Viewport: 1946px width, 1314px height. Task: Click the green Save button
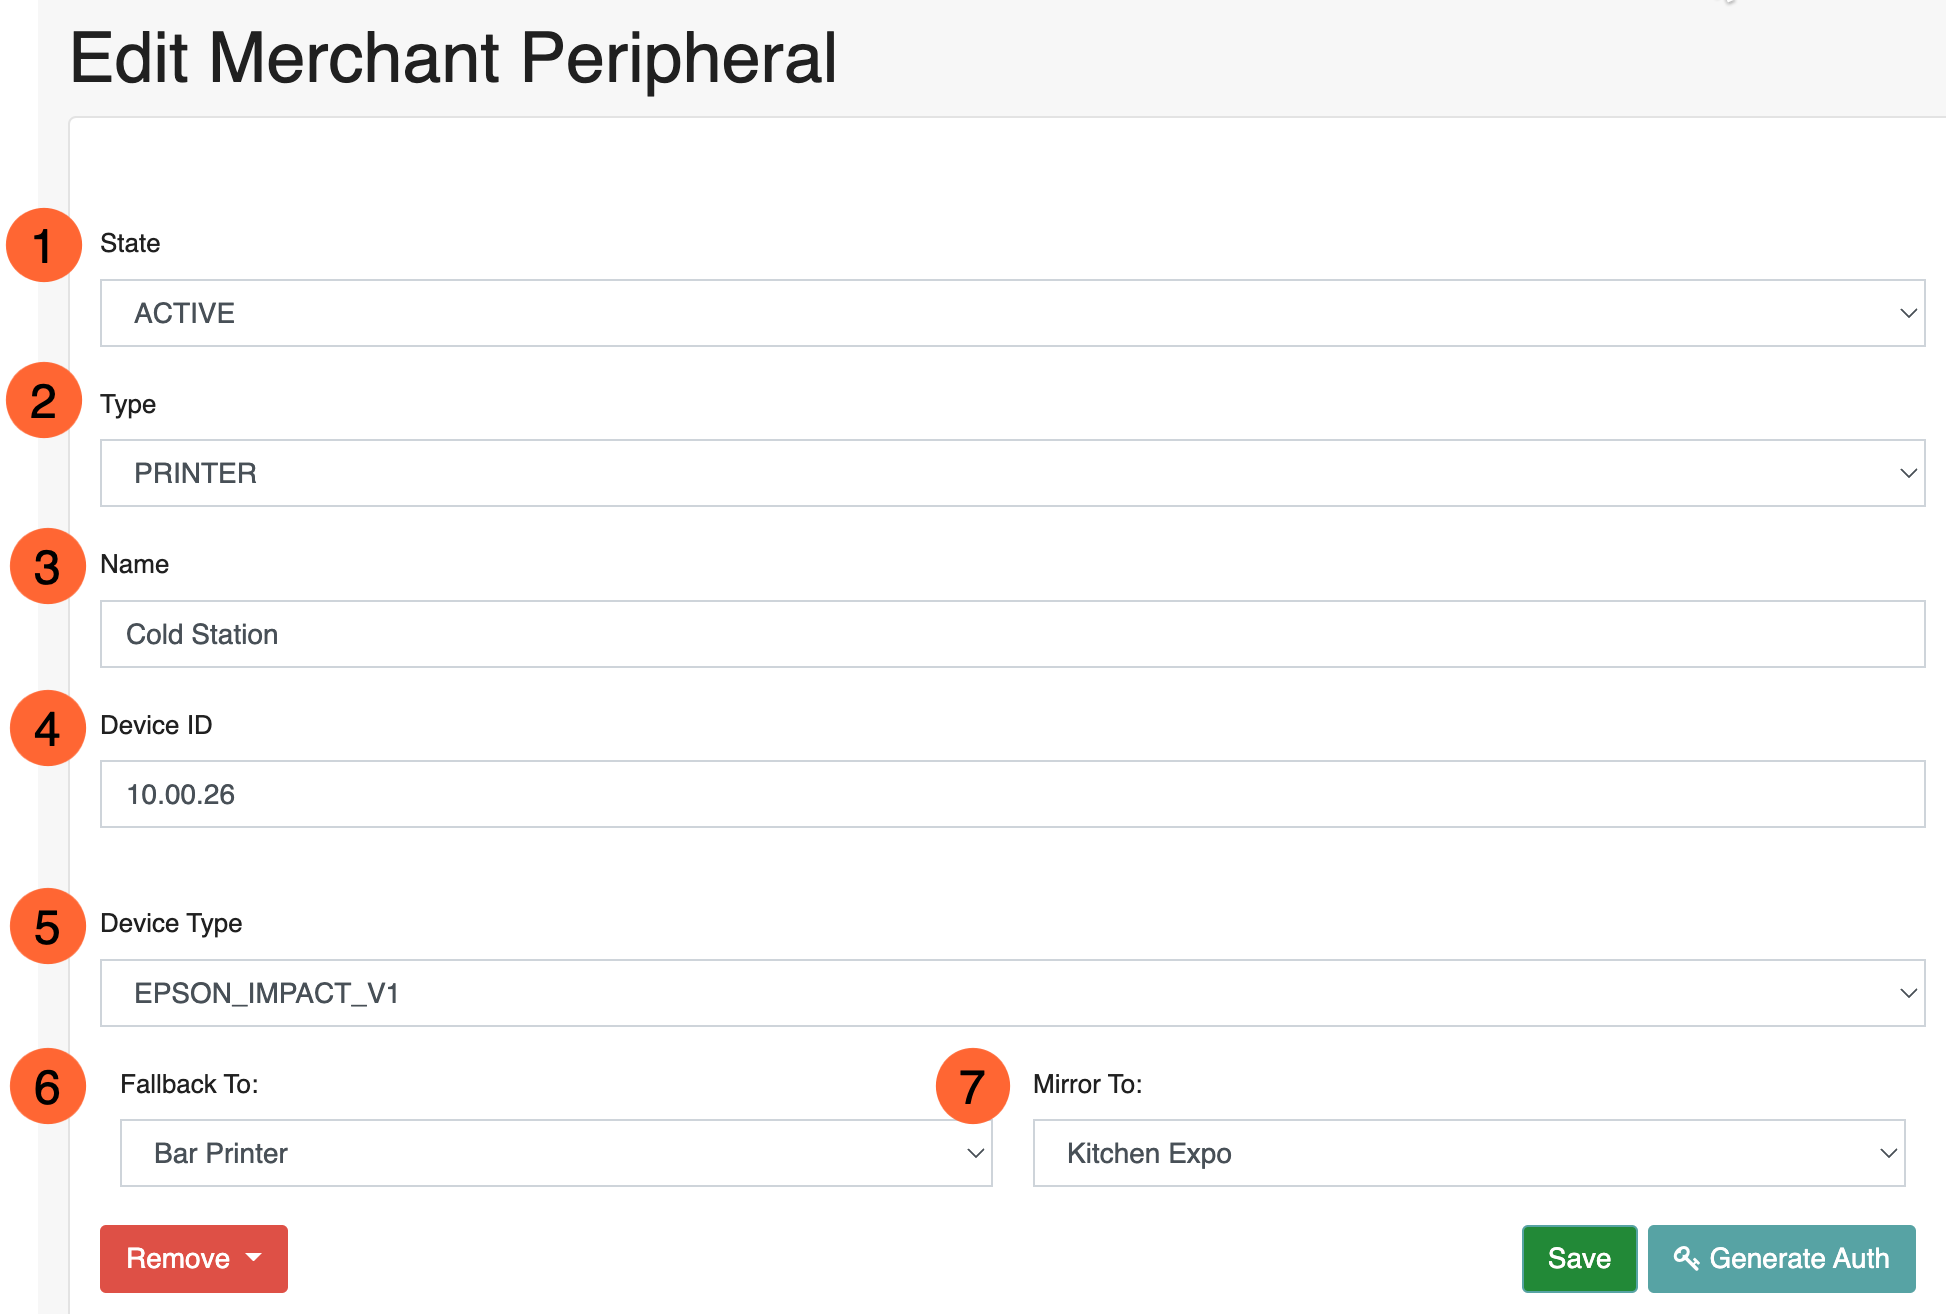tap(1579, 1258)
